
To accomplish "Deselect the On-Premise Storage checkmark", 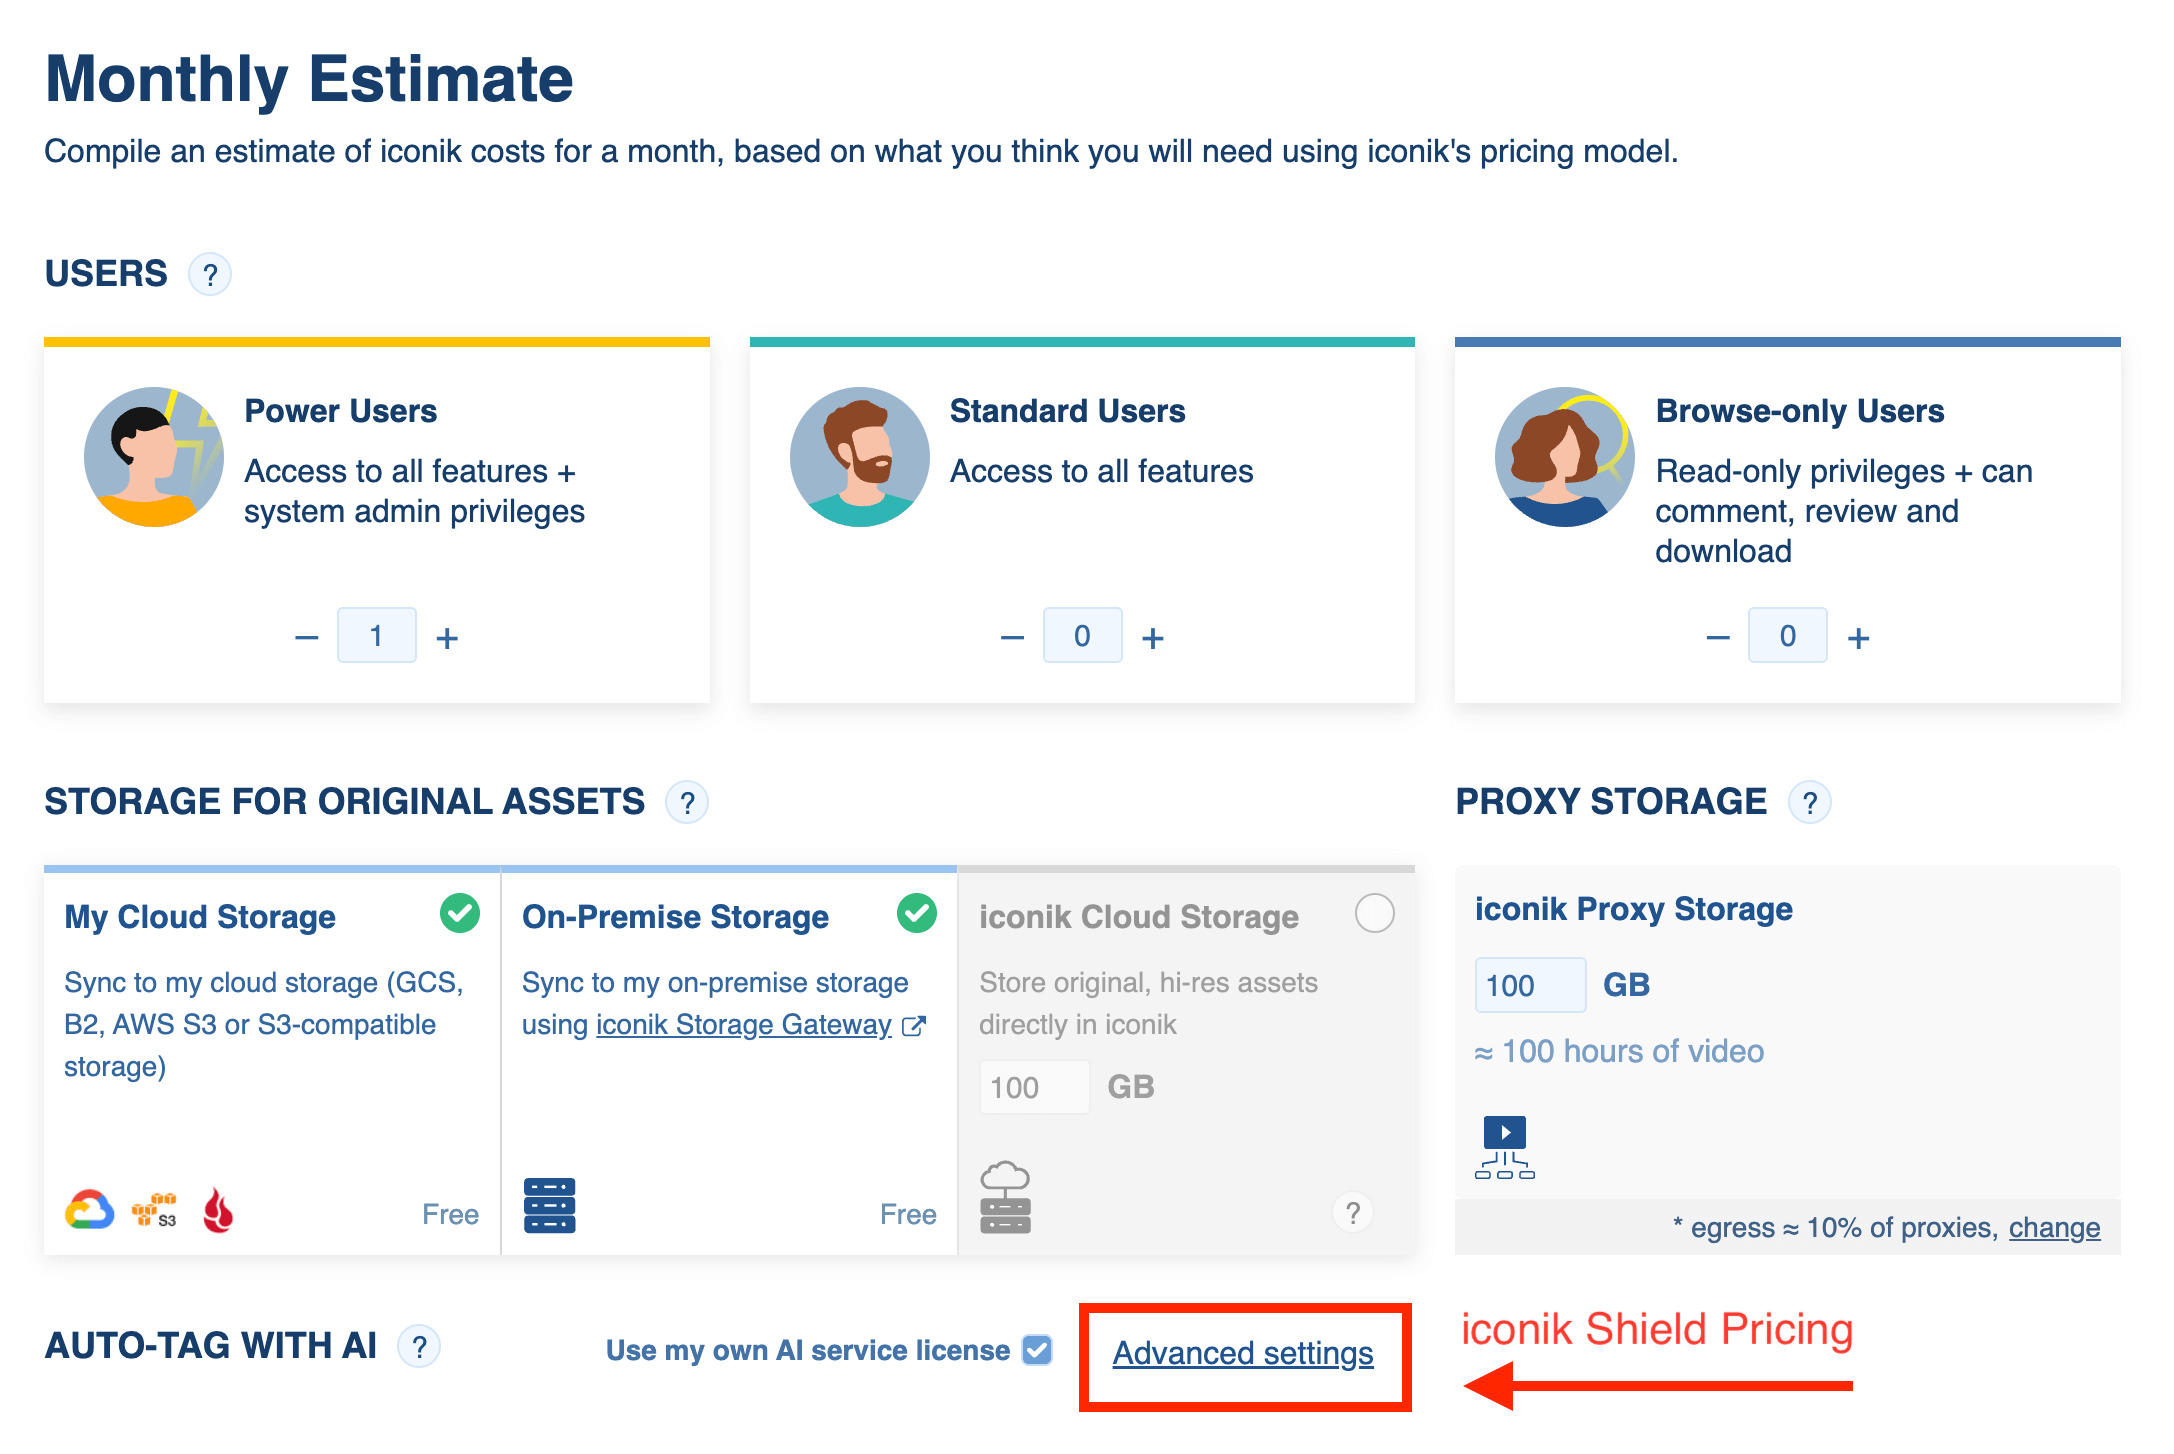I will (917, 913).
